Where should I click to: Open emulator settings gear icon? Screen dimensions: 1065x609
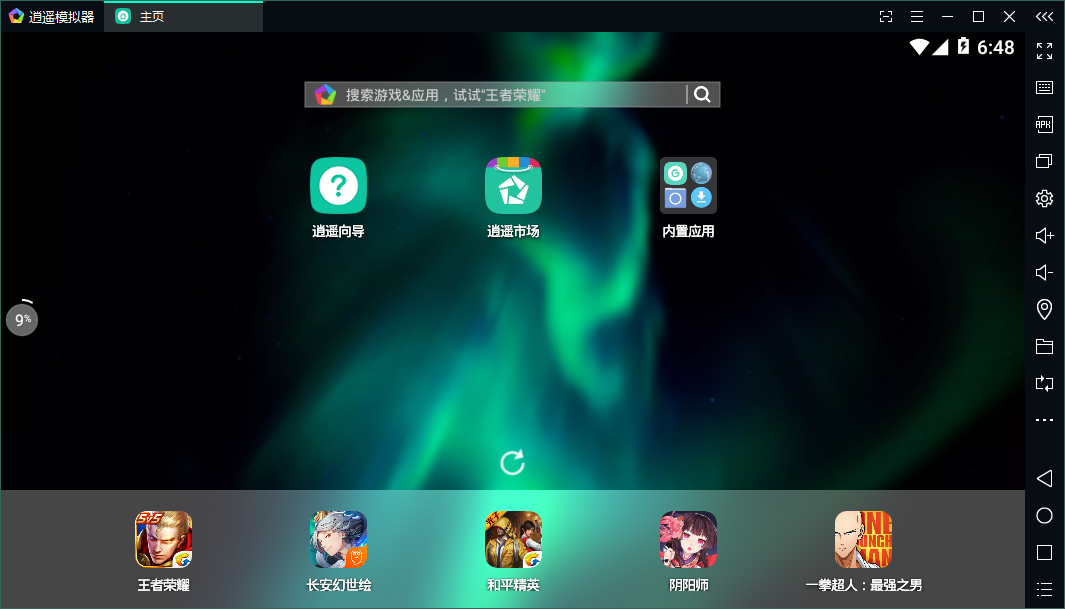(1044, 198)
